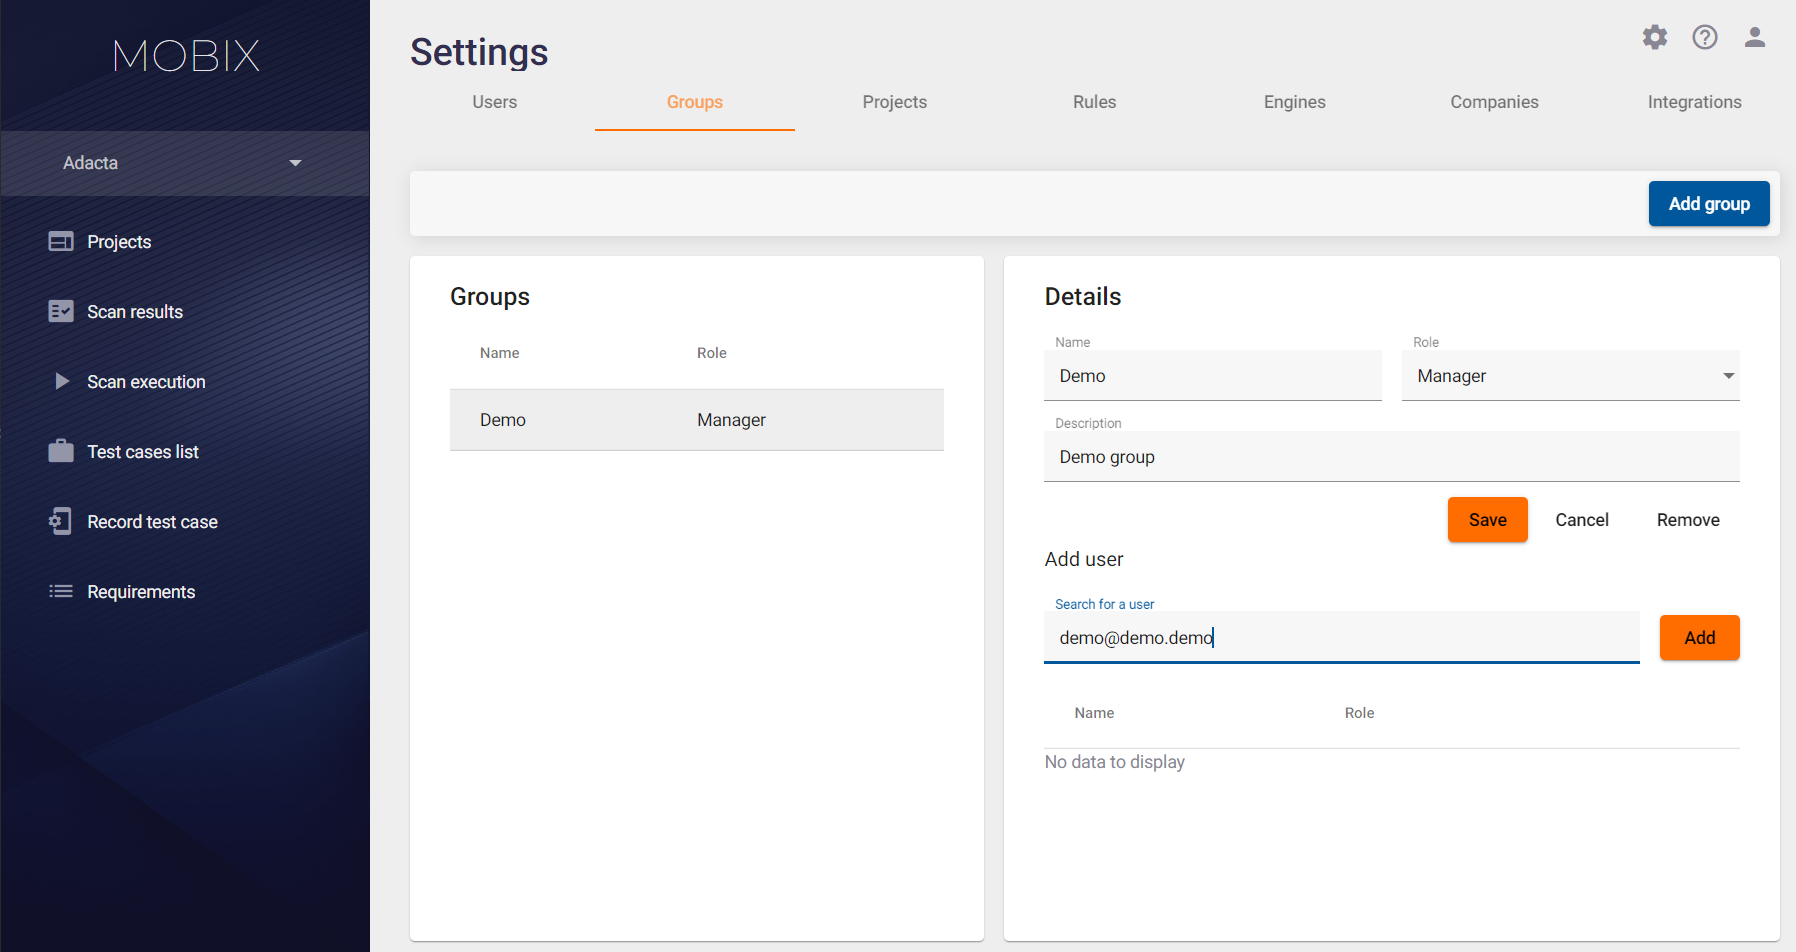Switch to the Users tab
This screenshot has height=952, width=1796.
point(495,102)
